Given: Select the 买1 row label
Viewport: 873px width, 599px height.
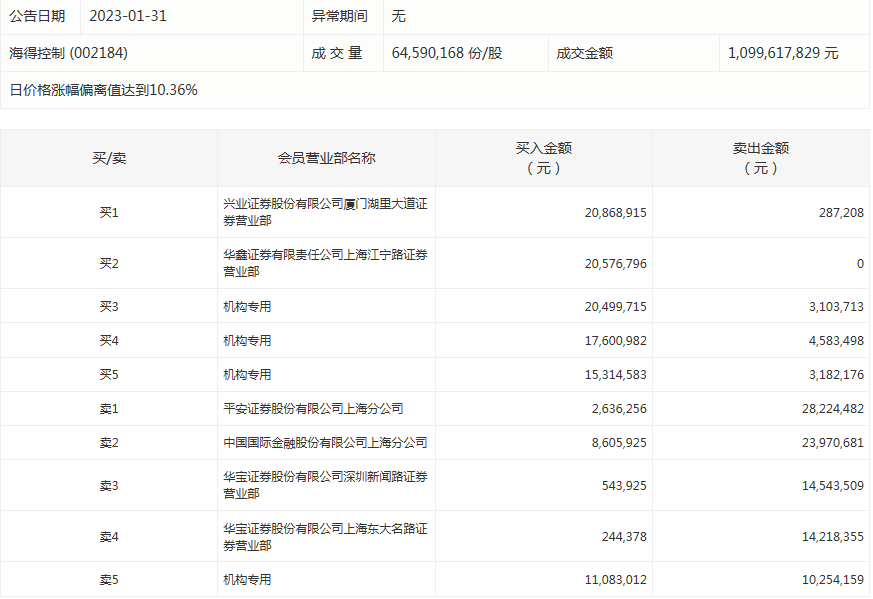Looking at the screenshot, I should pos(109,213).
